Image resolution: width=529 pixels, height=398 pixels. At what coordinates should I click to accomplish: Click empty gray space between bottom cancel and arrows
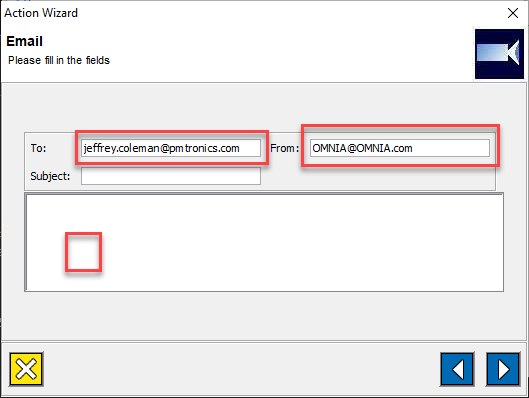pos(241,369)
